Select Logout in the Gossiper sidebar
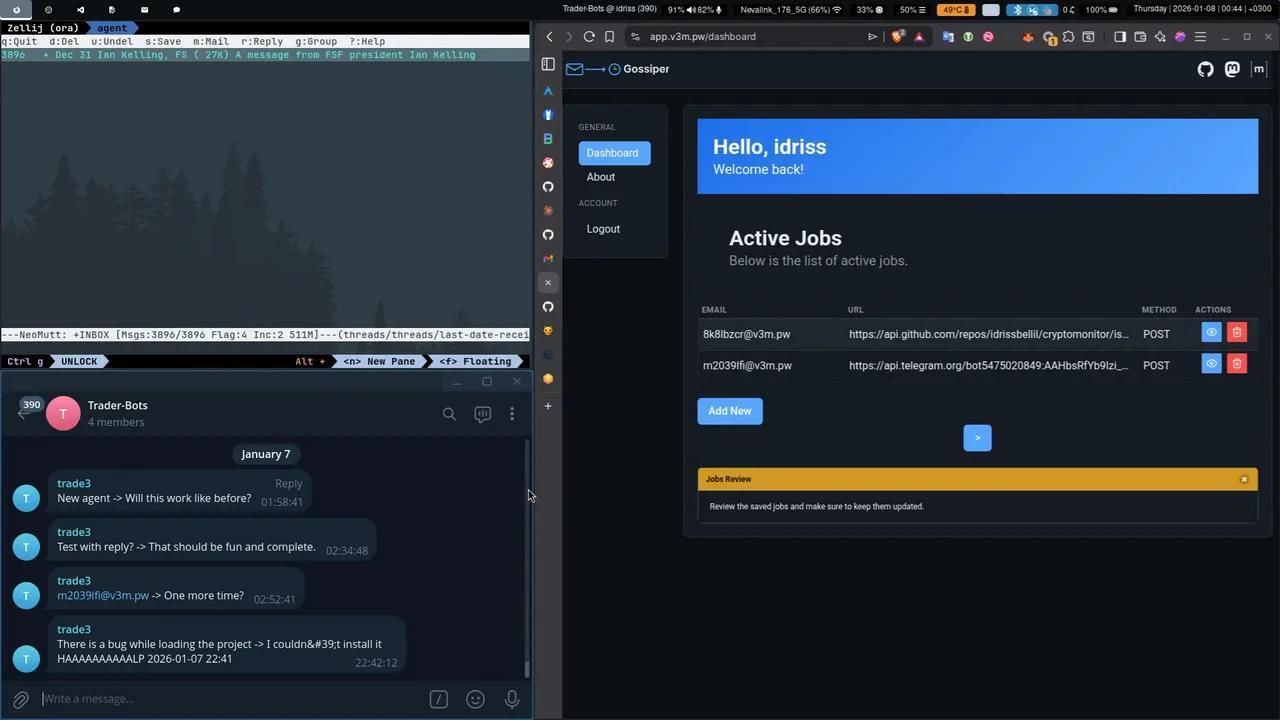1280x720 pixels. [603, 229]
